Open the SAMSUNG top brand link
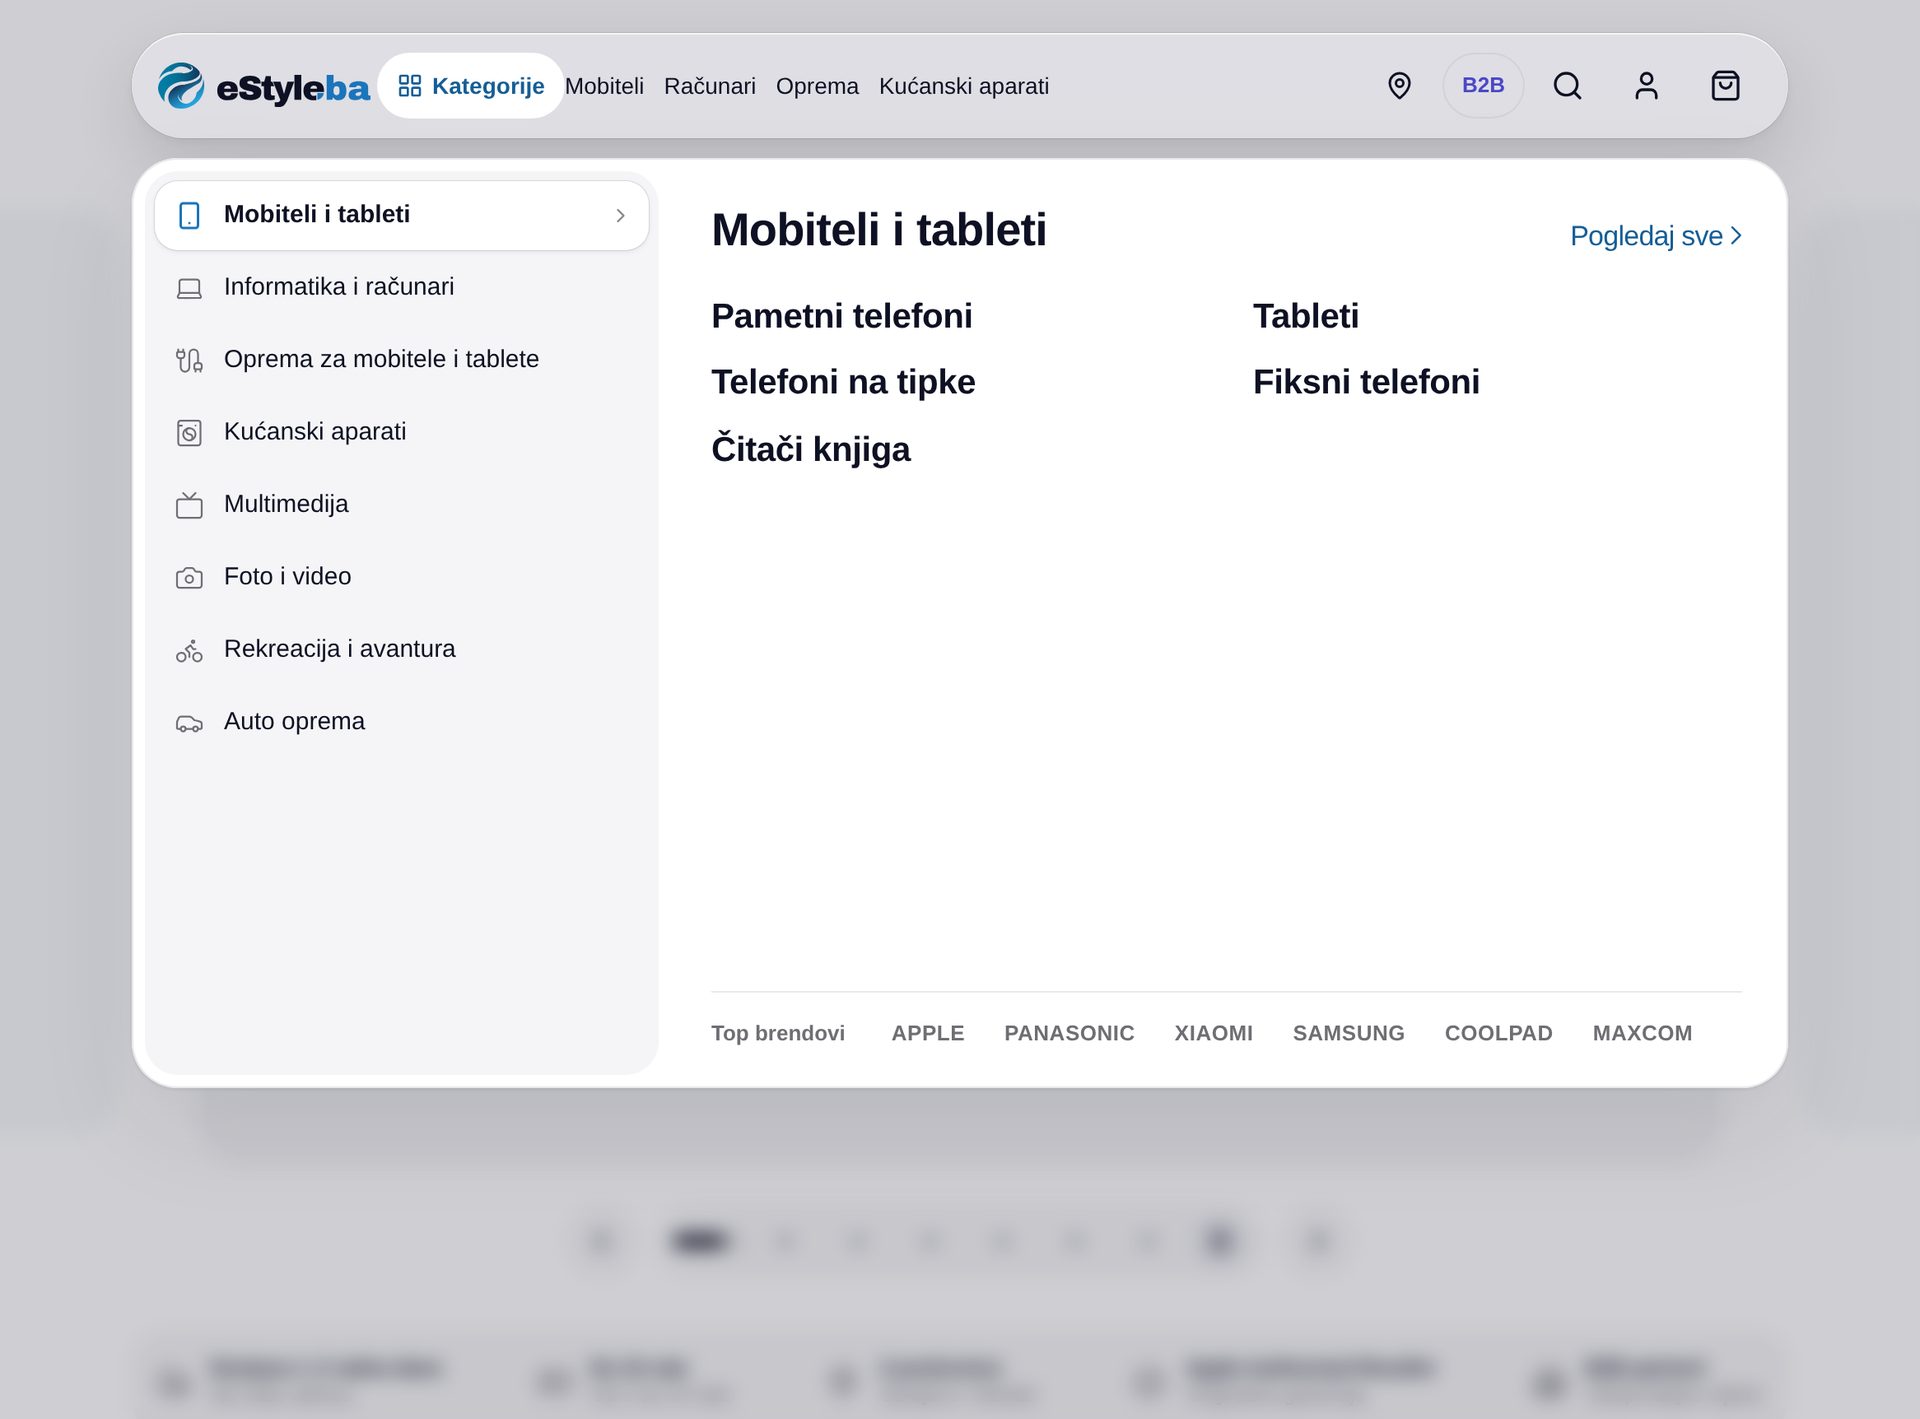 (1348, 1033)
